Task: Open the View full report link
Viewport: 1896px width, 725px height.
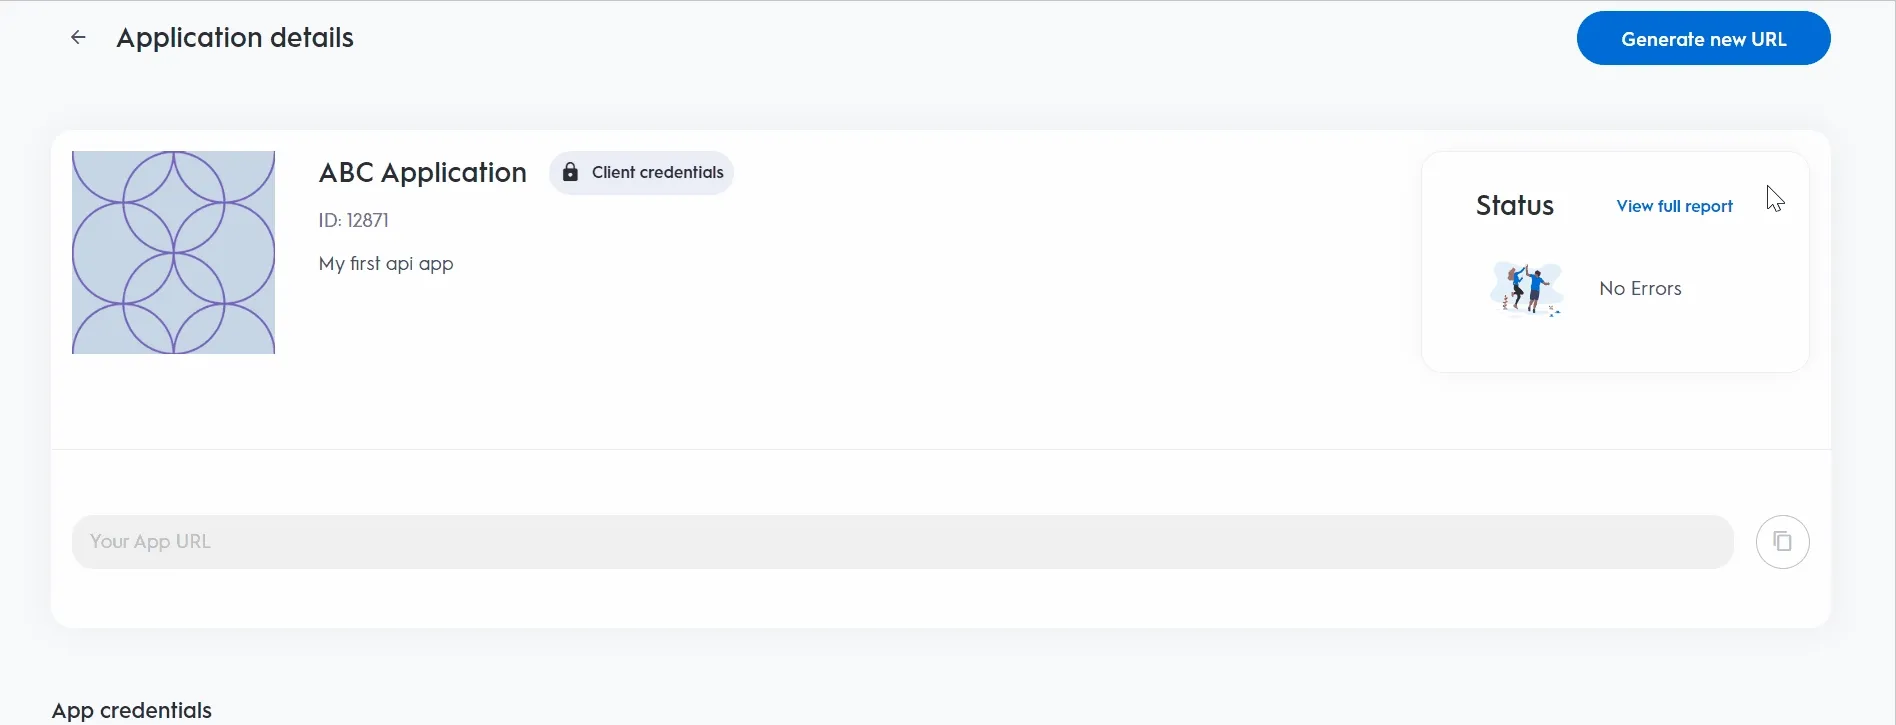Action: [x=1673, y=206]
